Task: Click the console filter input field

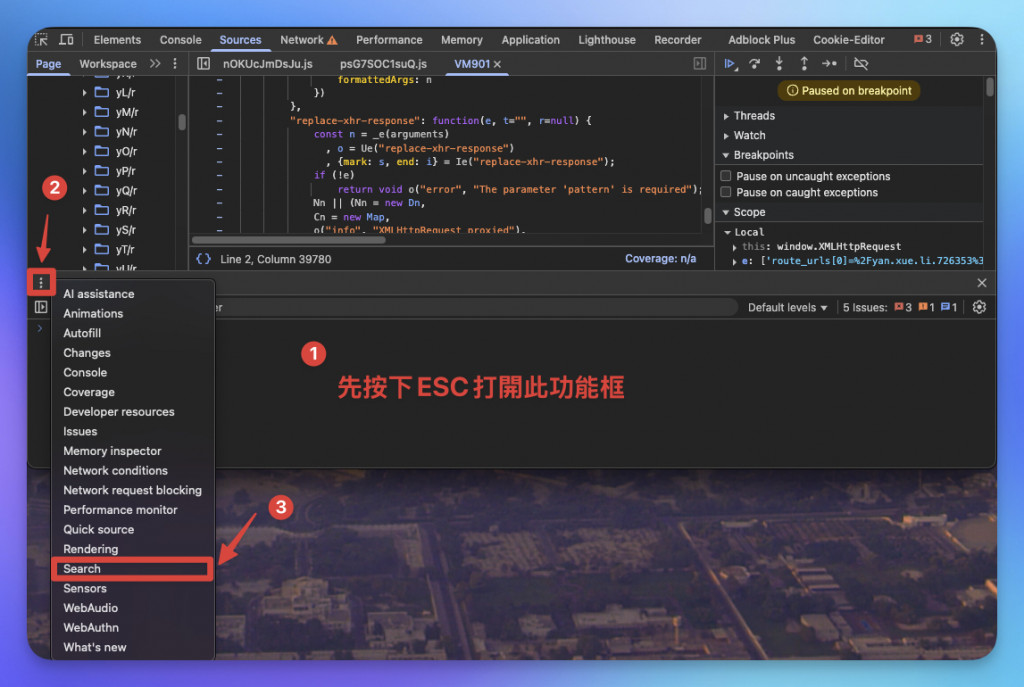Action: click(x=477, y=307)
